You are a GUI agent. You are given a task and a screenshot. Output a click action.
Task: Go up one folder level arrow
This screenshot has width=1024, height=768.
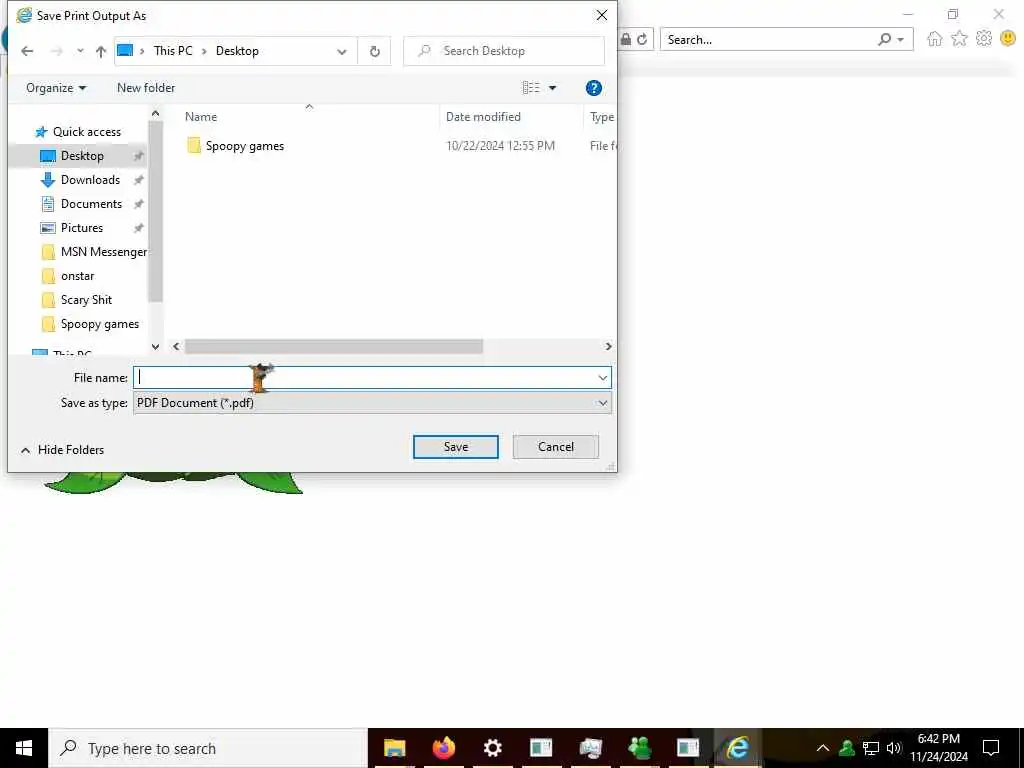click(x=101, y=51)
